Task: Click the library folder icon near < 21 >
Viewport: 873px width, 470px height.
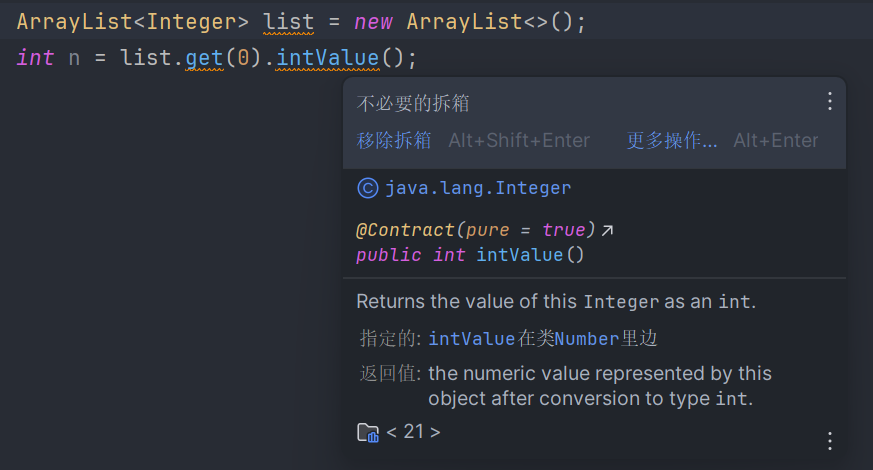Action: [368, 433]
